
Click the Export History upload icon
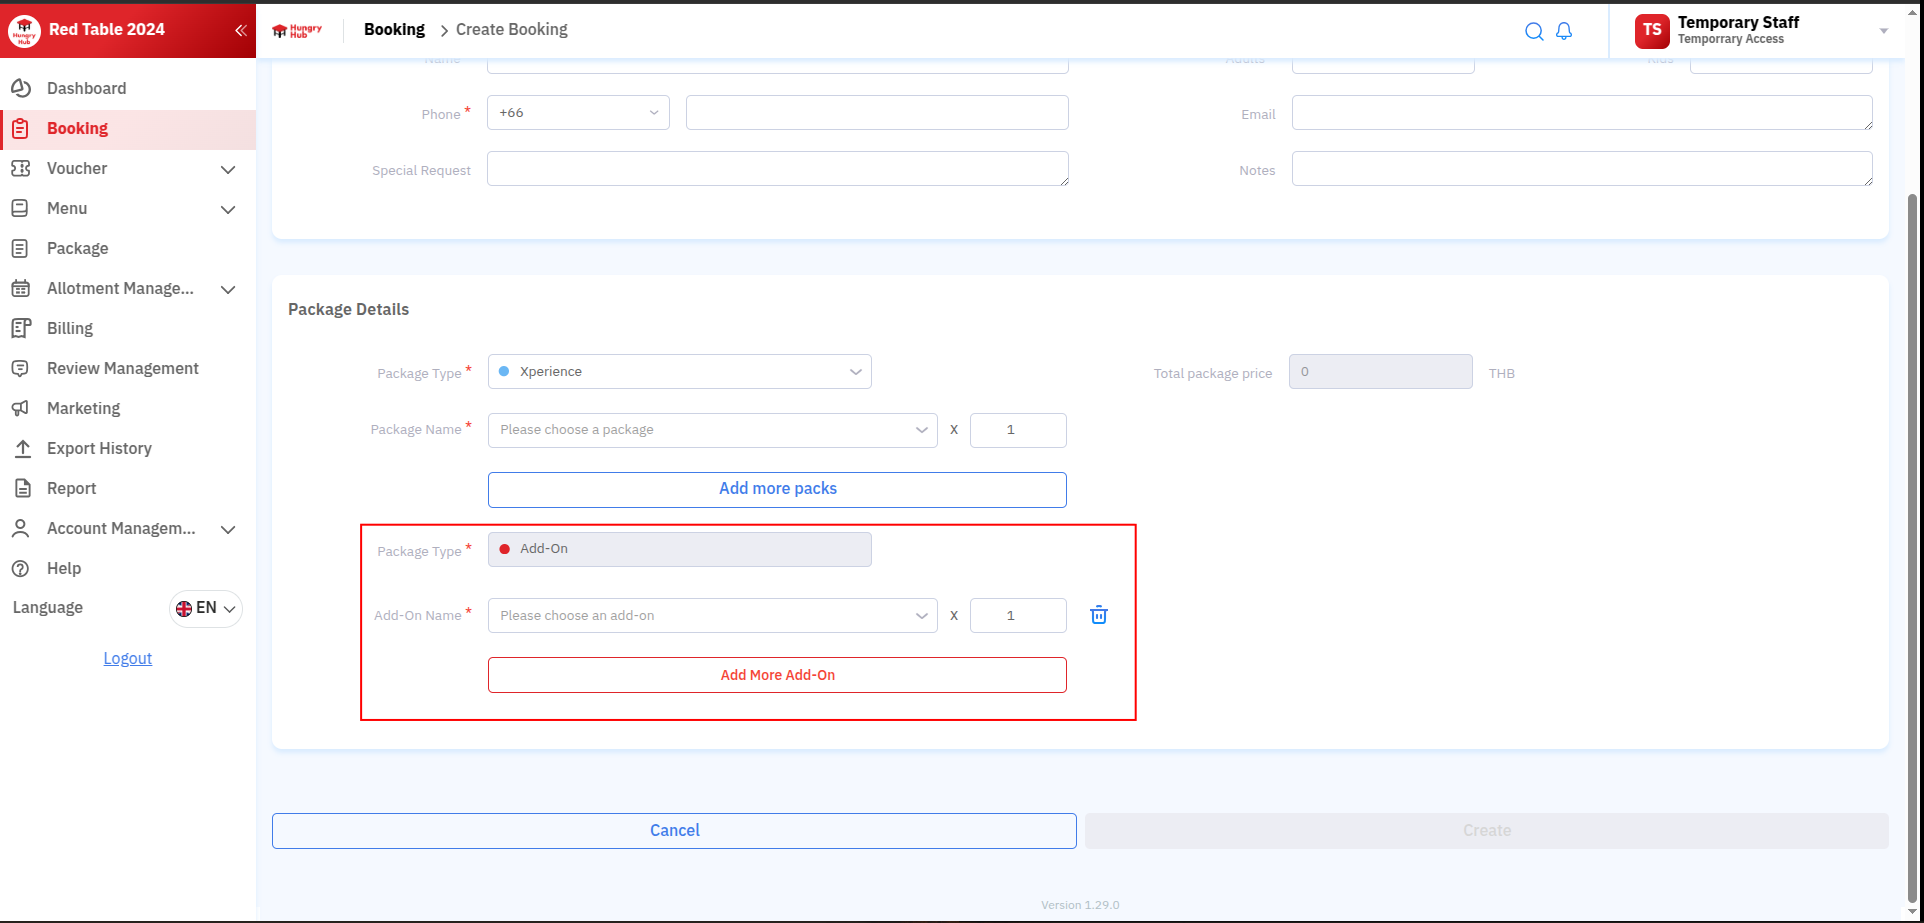(x=21, y=448)
